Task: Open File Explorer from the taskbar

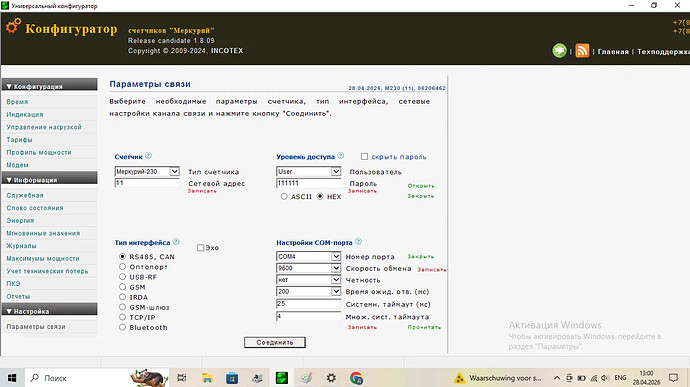Action: [x=207, y=378]
